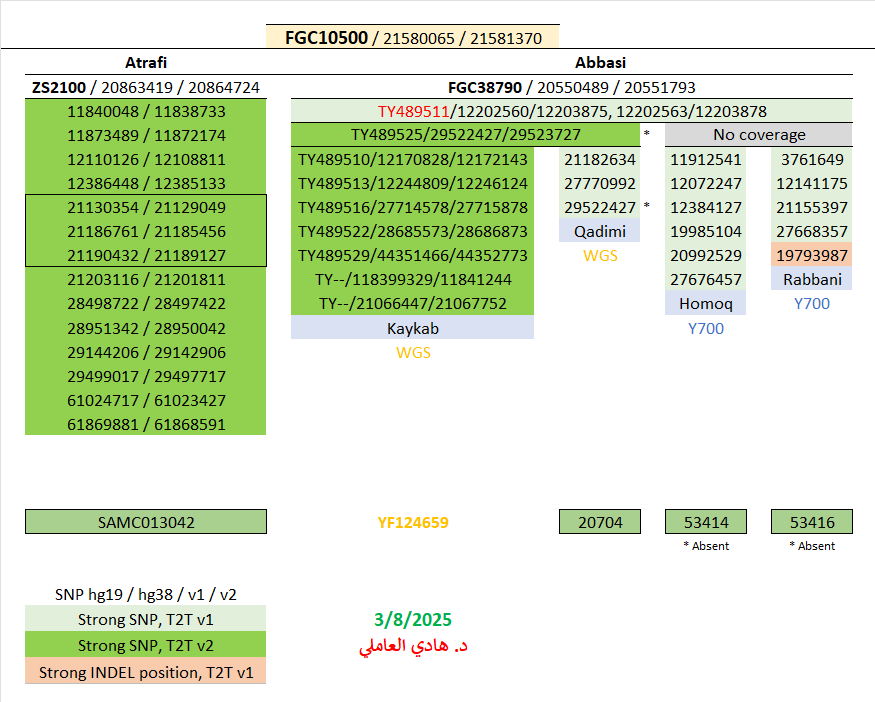Click the red TY489511 row
This screenshot has width=875, height=702.
(572, 111)
